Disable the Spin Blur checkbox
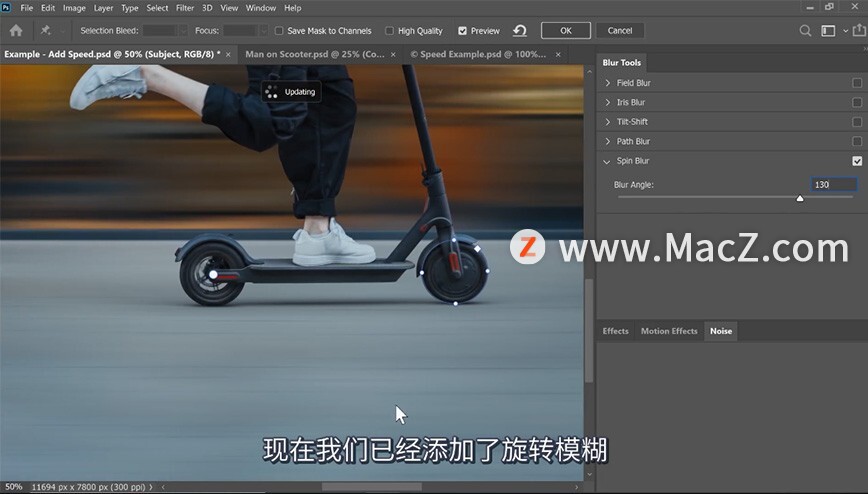 (857, 161)
